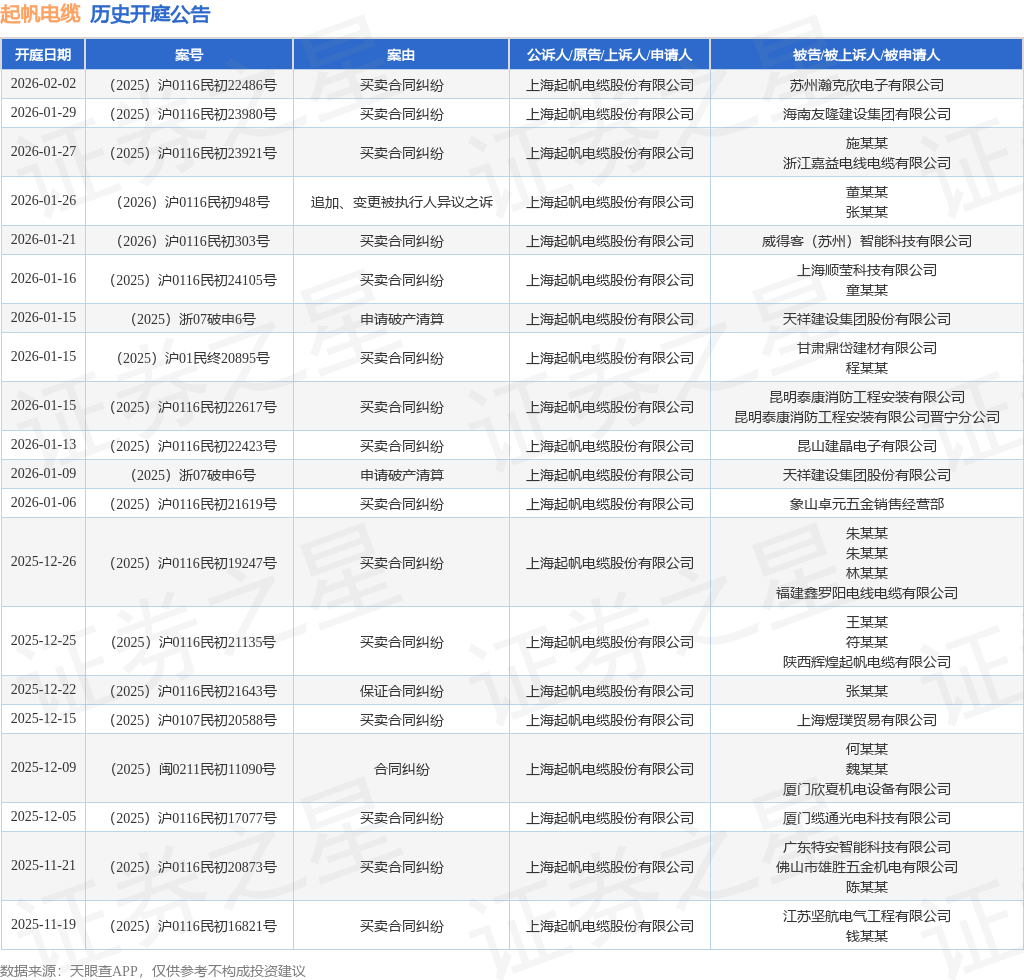Click case number 沪0116民初22486号
This screenshot has height=980, width=1024.
click(217, 85)
